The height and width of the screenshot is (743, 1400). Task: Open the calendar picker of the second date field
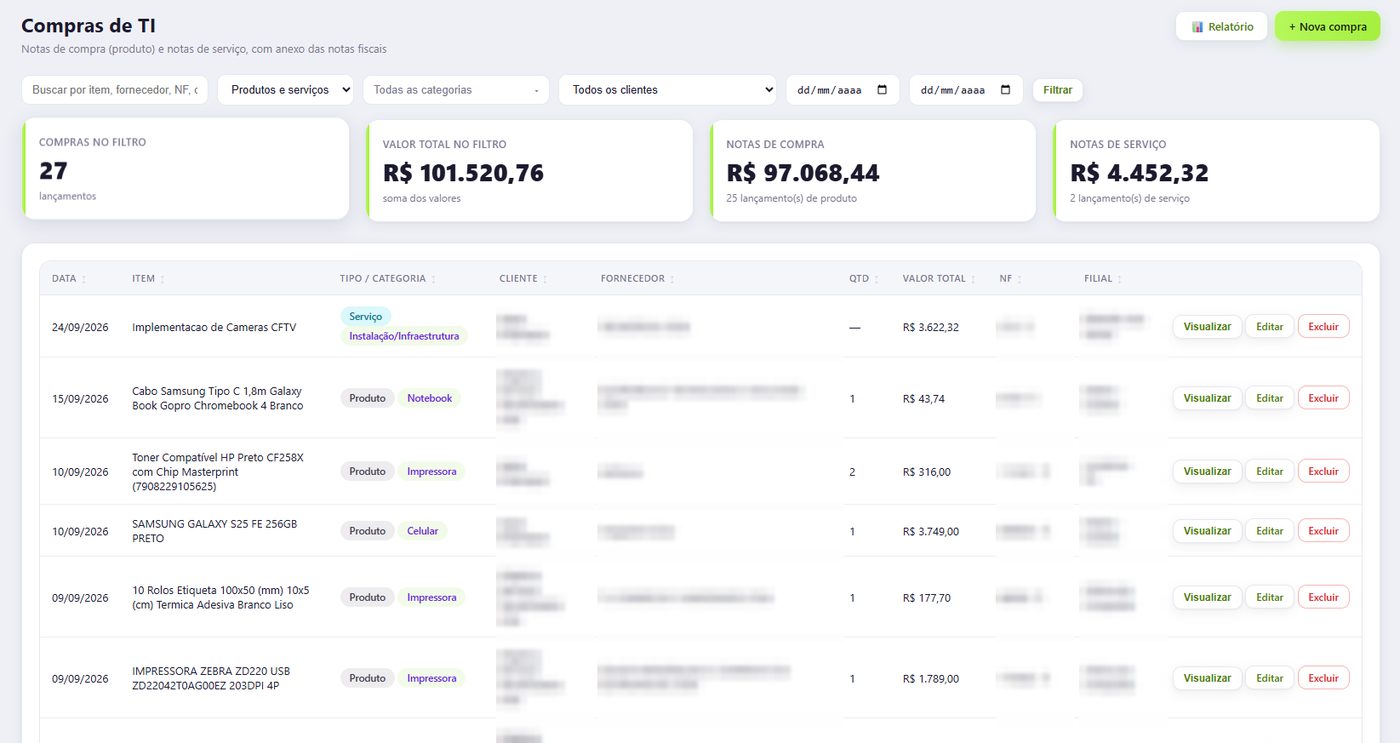[x=1005, y=90]
